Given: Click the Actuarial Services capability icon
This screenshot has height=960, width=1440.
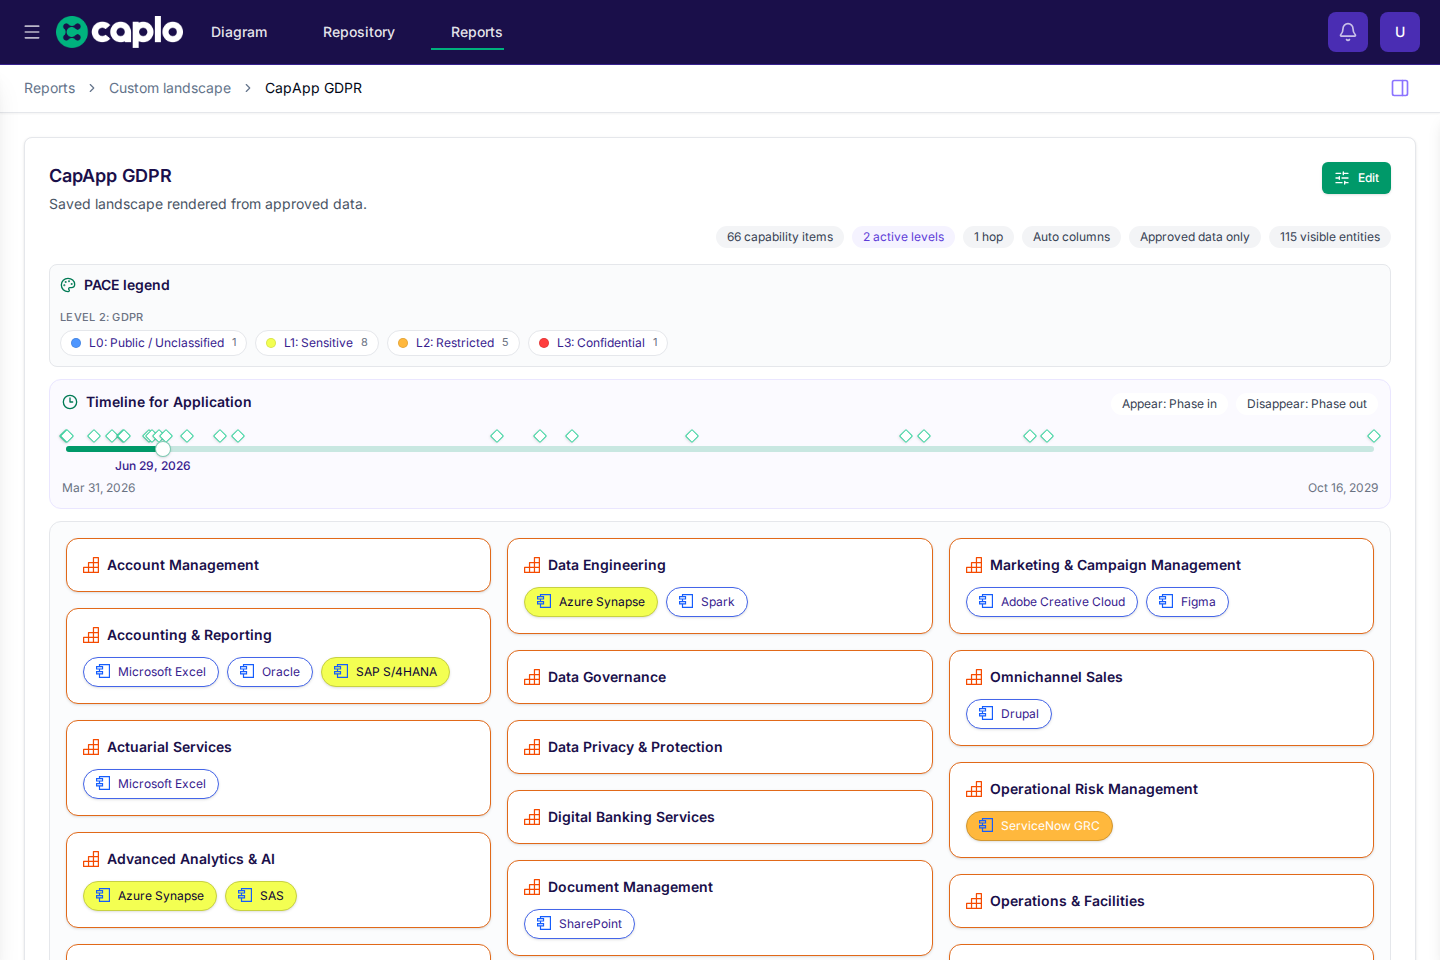Looking at the screenshot, I should click(91, 747).
